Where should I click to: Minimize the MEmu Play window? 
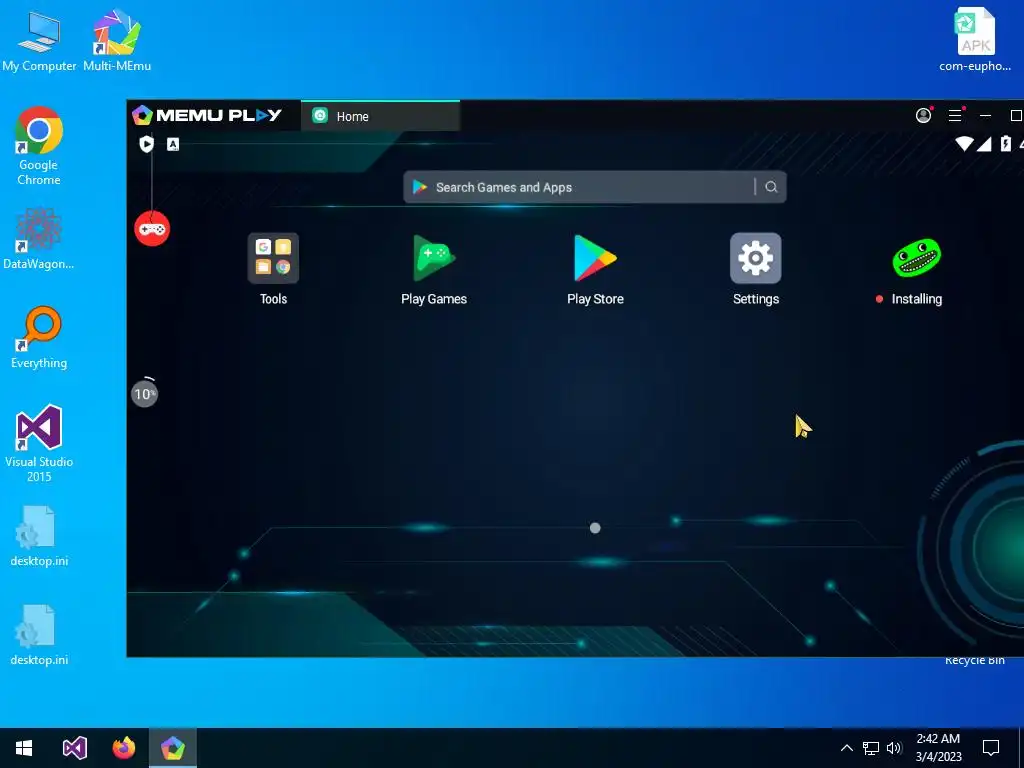coord(985,116)
